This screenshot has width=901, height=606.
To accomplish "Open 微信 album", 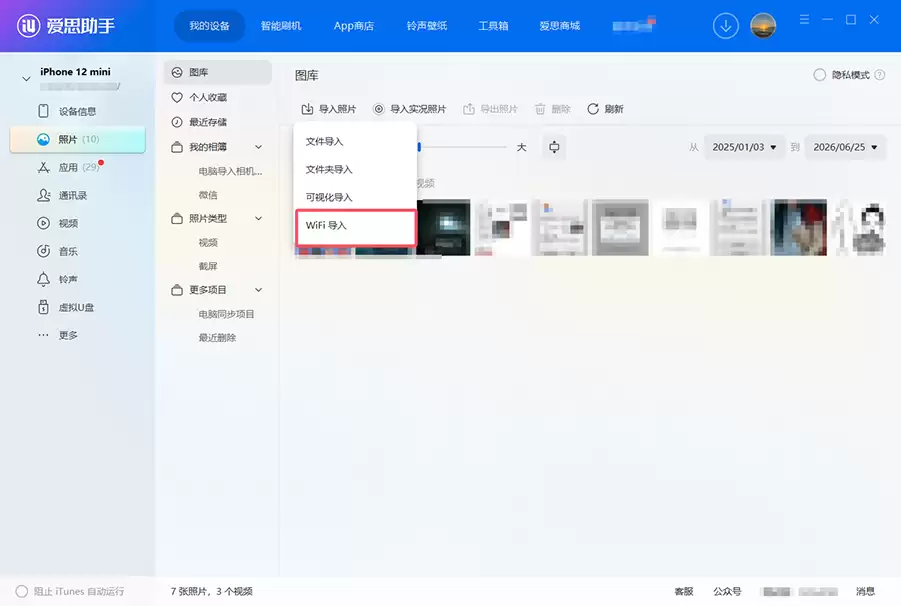I will point(208,195).
